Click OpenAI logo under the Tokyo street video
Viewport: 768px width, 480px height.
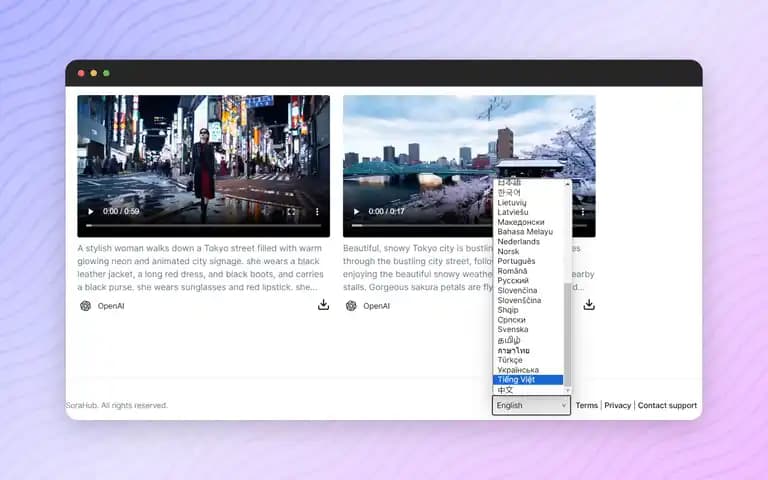[x=85, y=306]
